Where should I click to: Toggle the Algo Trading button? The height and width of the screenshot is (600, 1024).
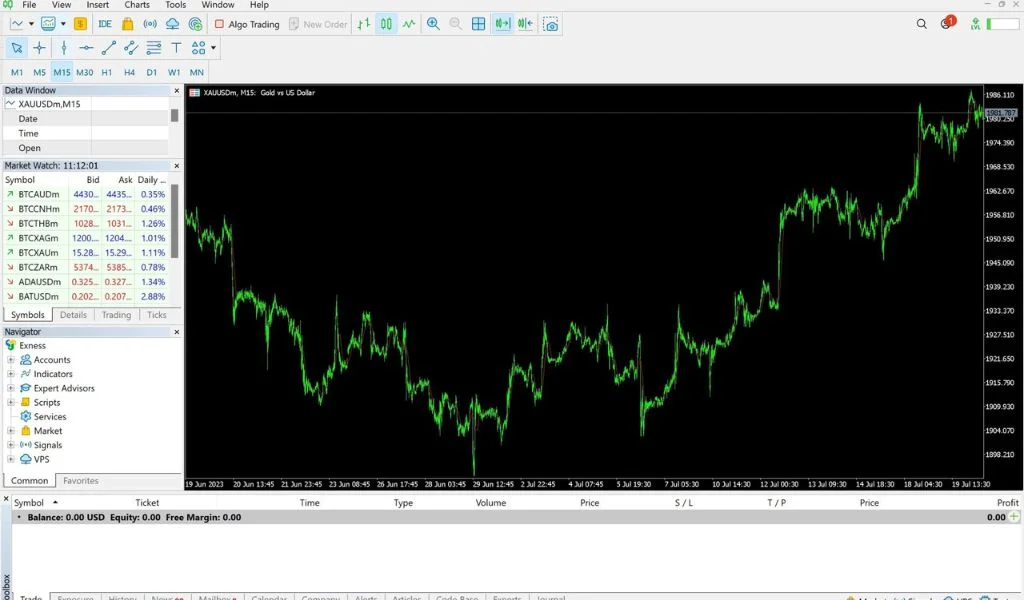pyautogui.click(x=247, y=24)
